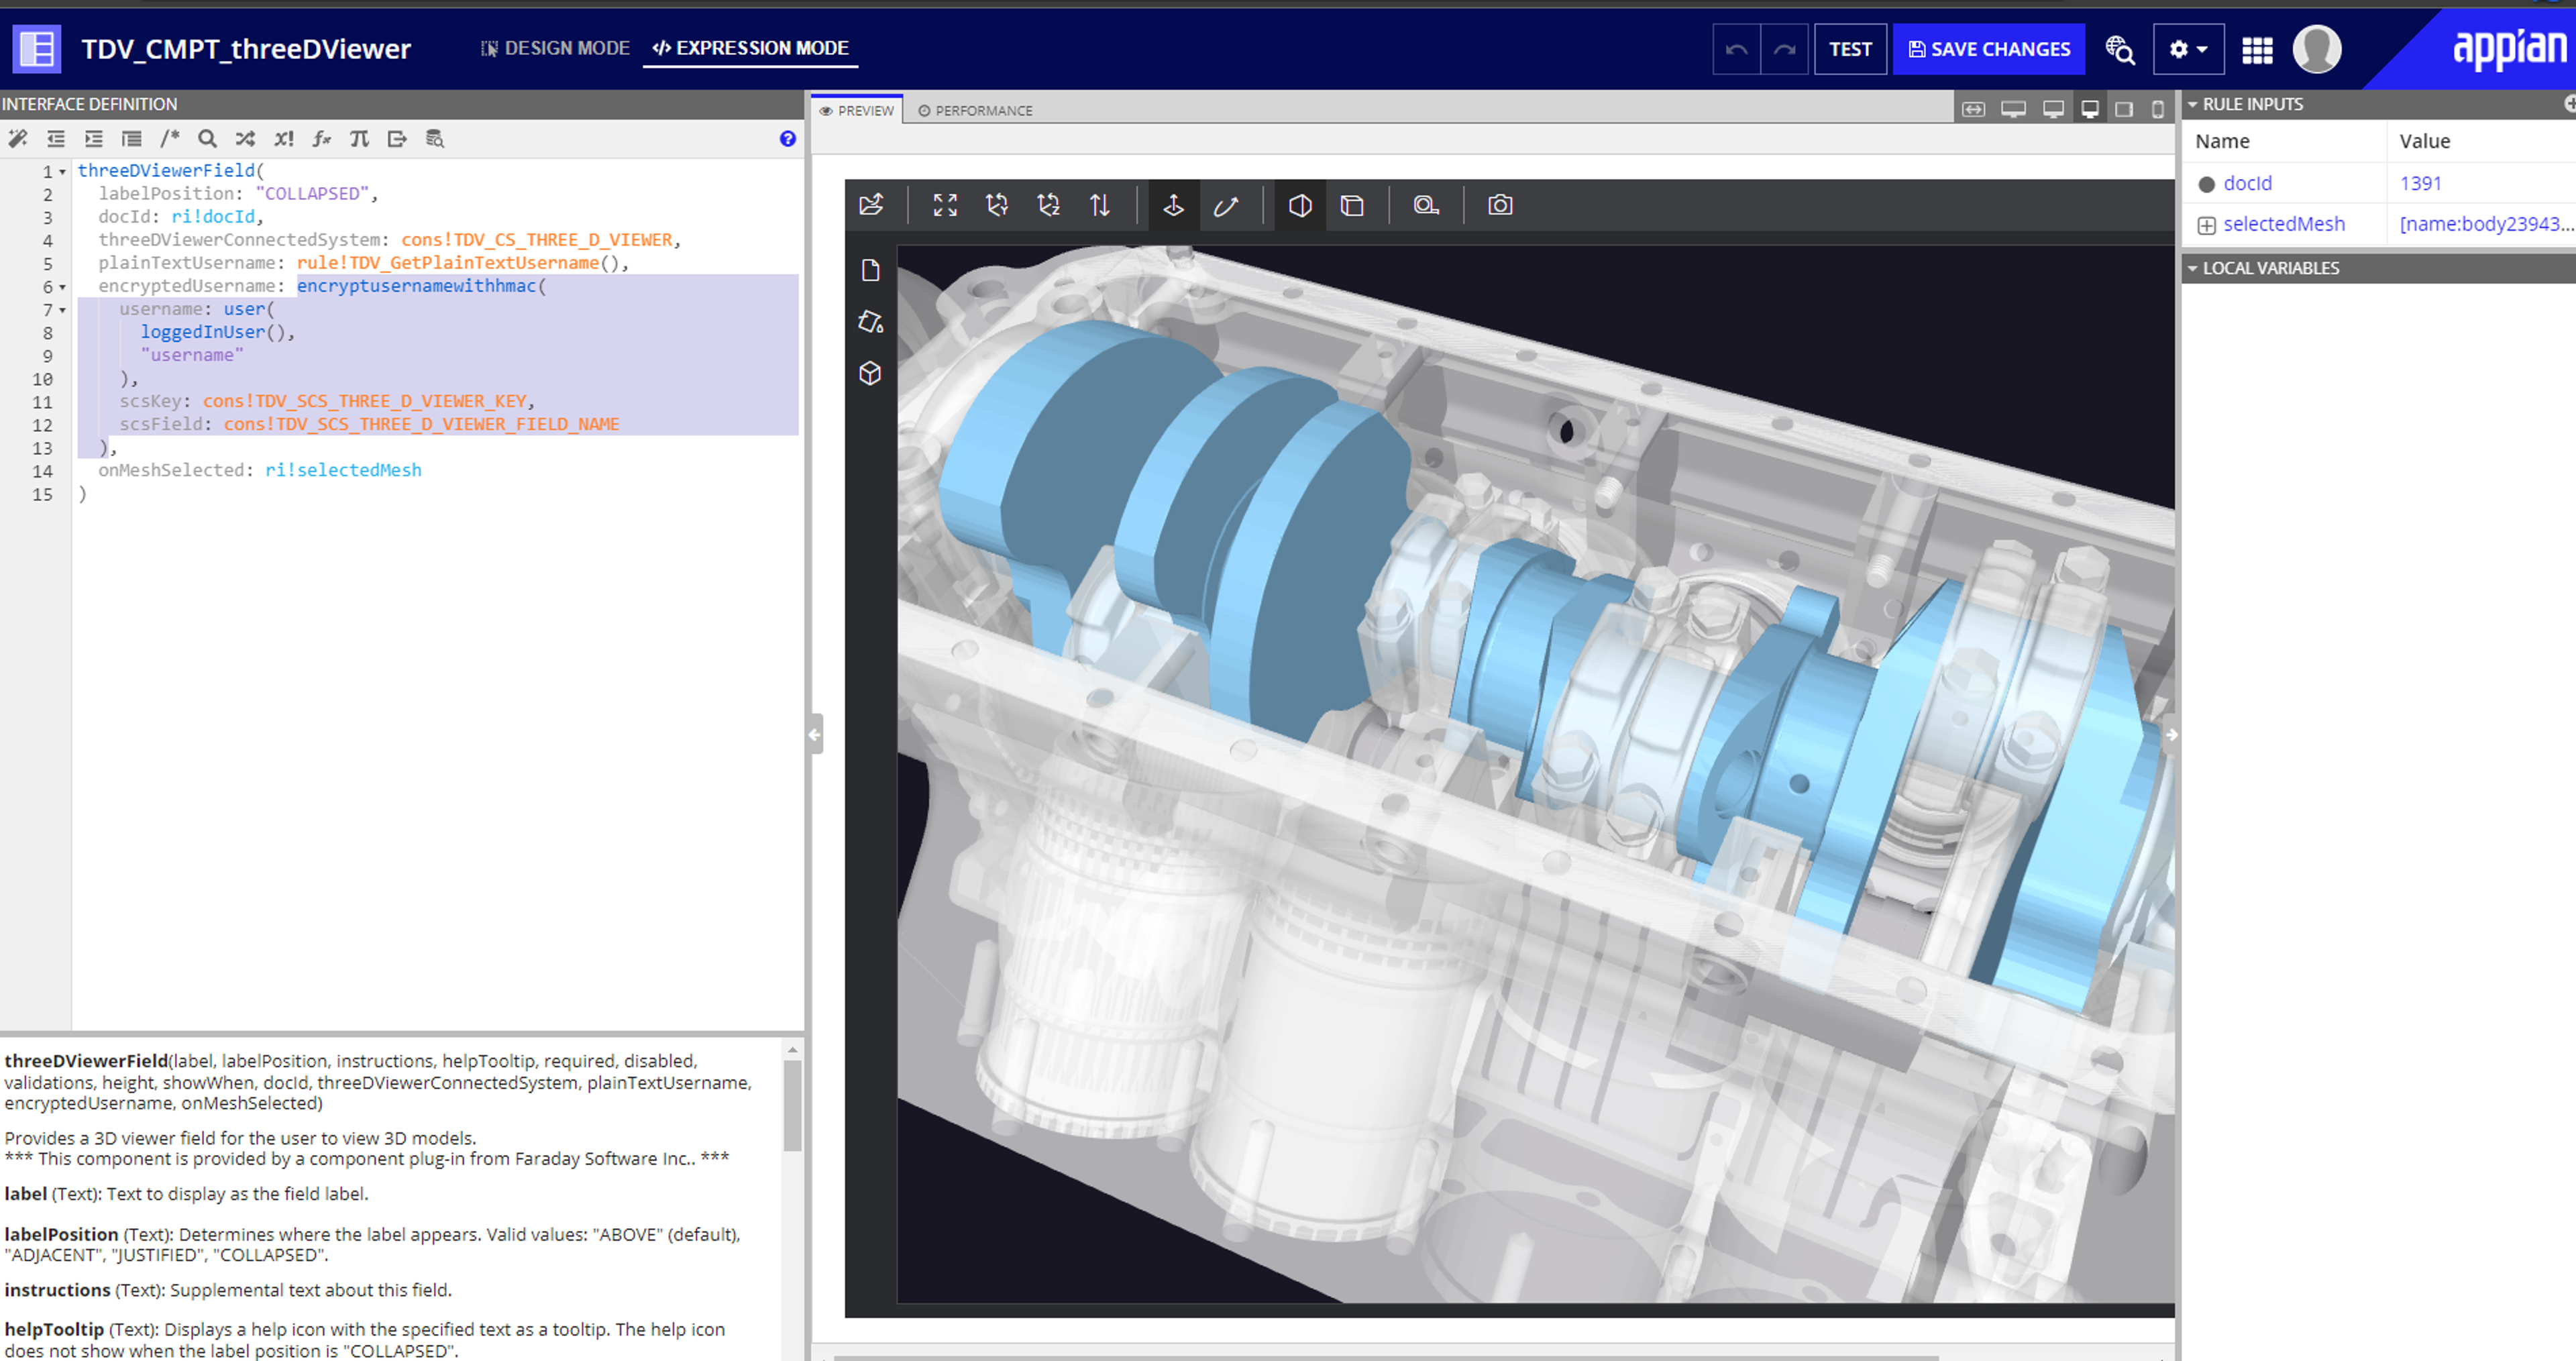Switch to DESIGN MODE
The width and height of the screenshot is (2576, 1361).
(555, 48)
